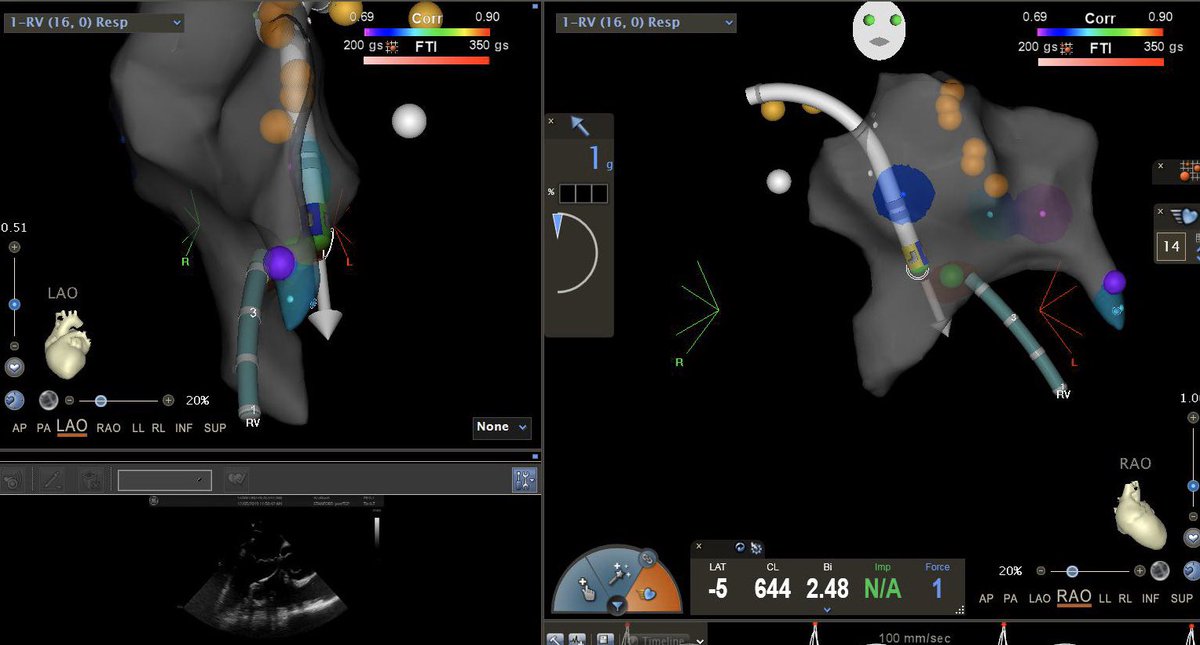The image size is (1200, 645).
Task: Expand the LAT/CL readout panel chevron
Action: coord(827,609)
